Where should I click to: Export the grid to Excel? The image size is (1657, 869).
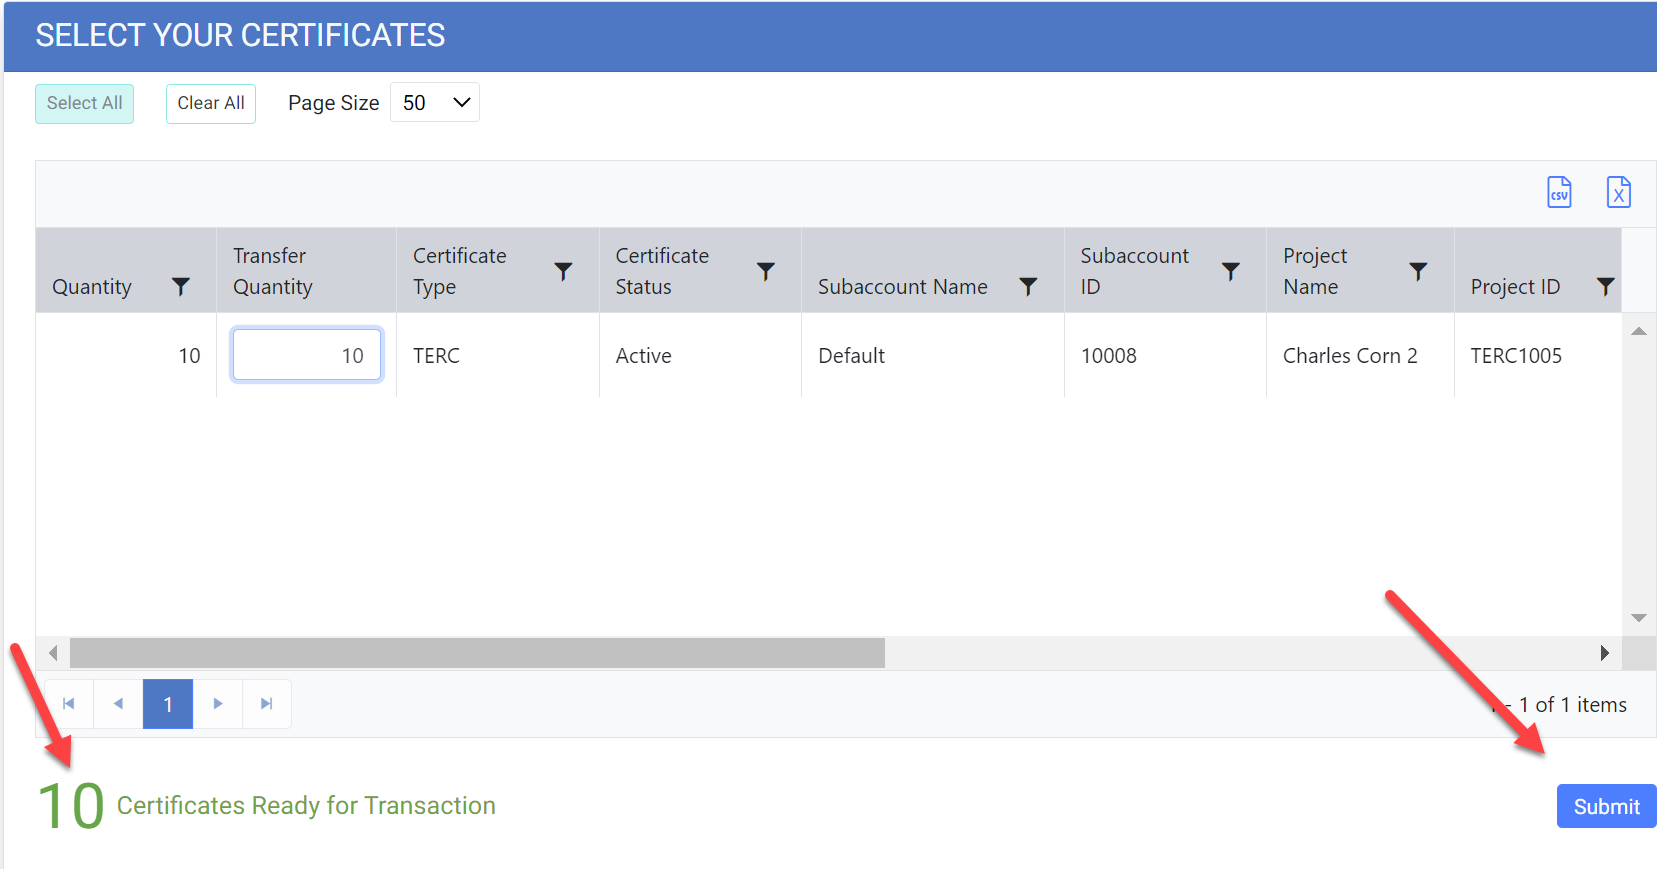tap(1618, 192)
